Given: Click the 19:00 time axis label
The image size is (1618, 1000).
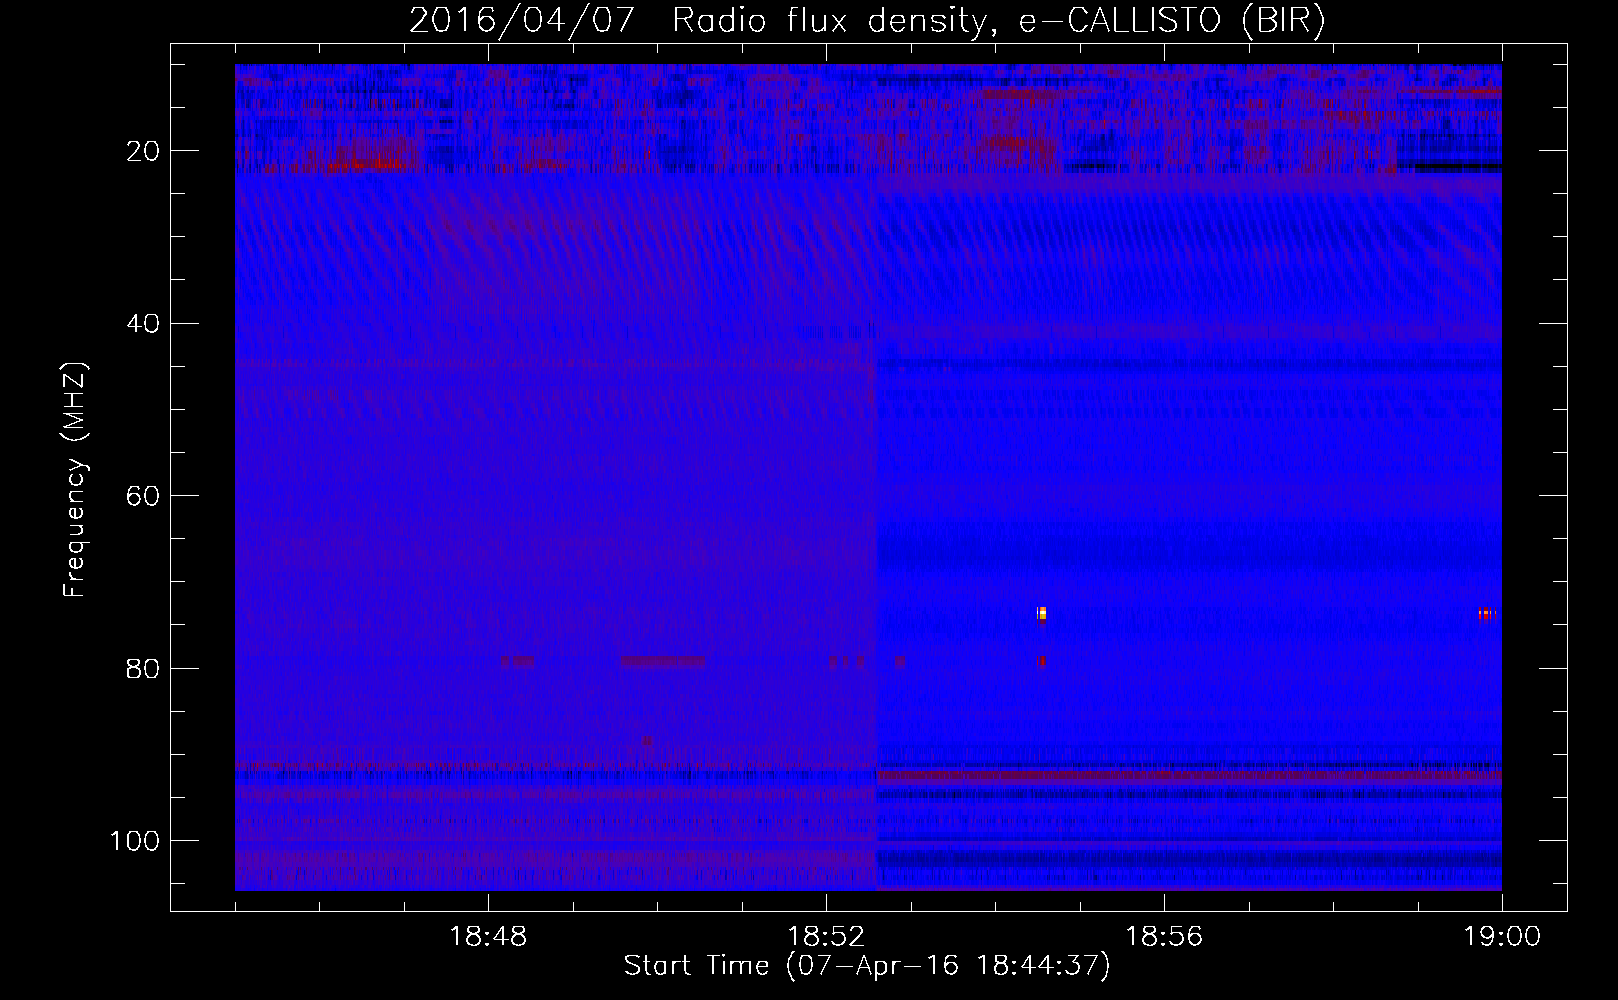Looking at the screenshot, I should click(x=1502, y=937).
